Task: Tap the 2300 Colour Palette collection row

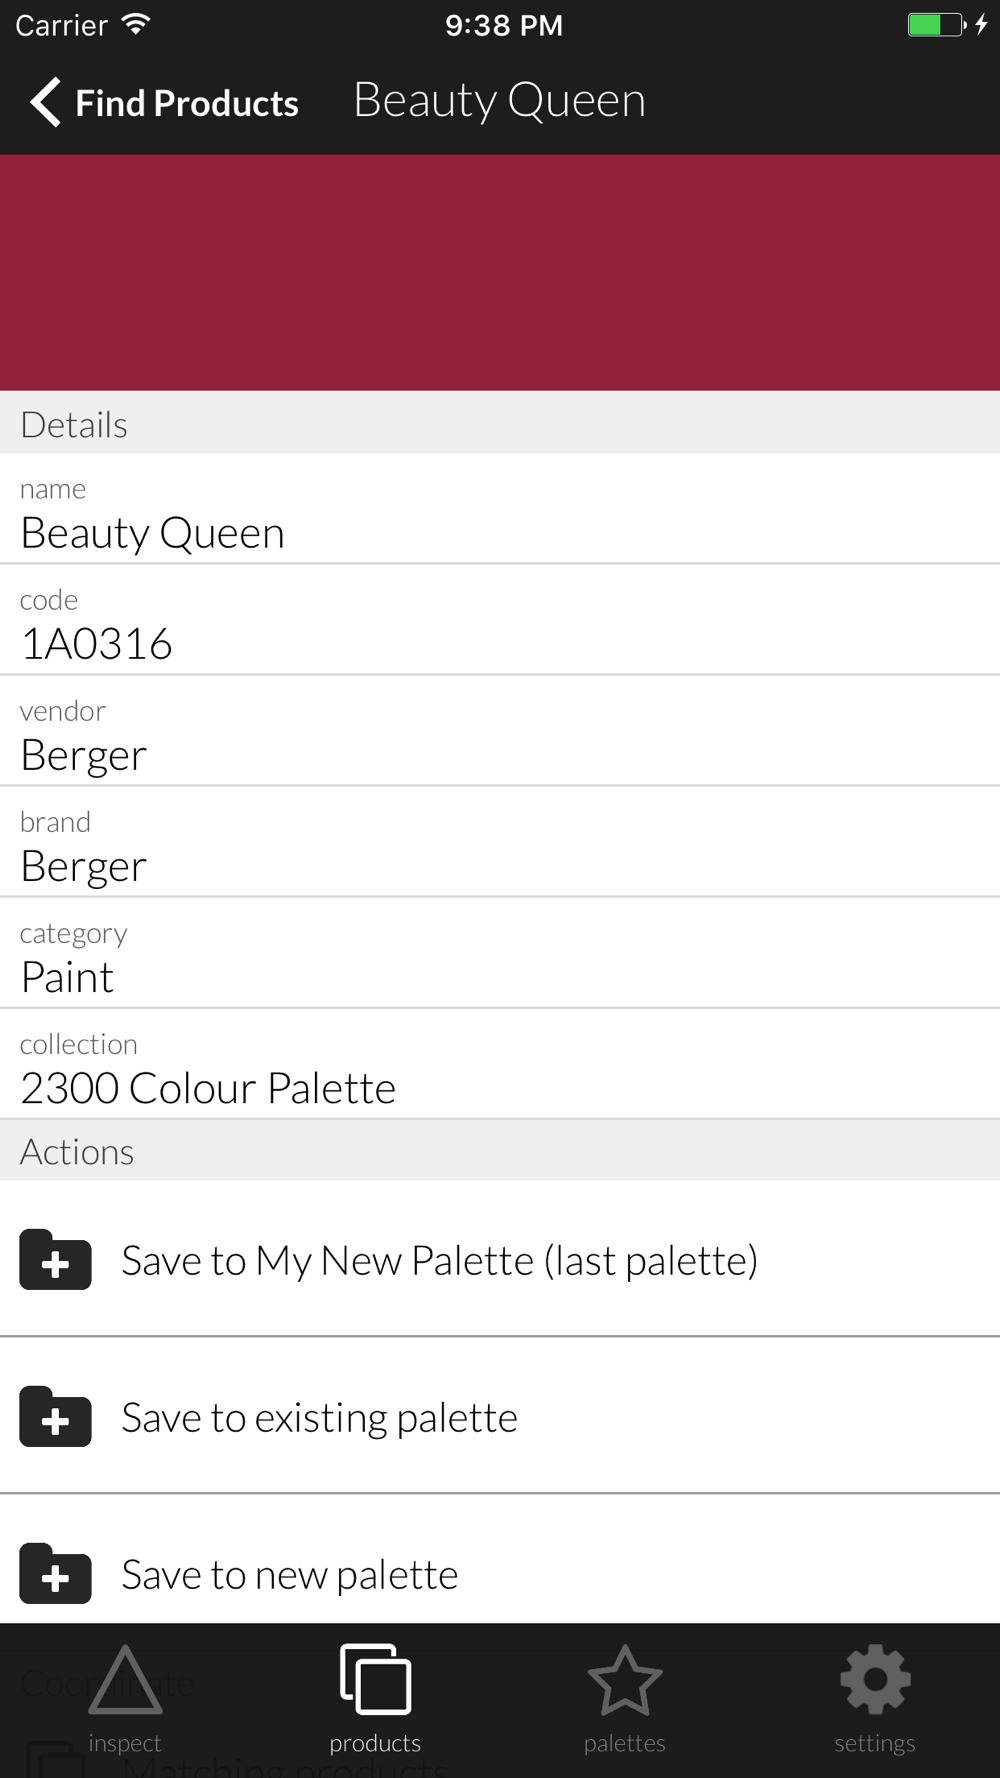Action: pyautogui.click(x=500, y=1064)
